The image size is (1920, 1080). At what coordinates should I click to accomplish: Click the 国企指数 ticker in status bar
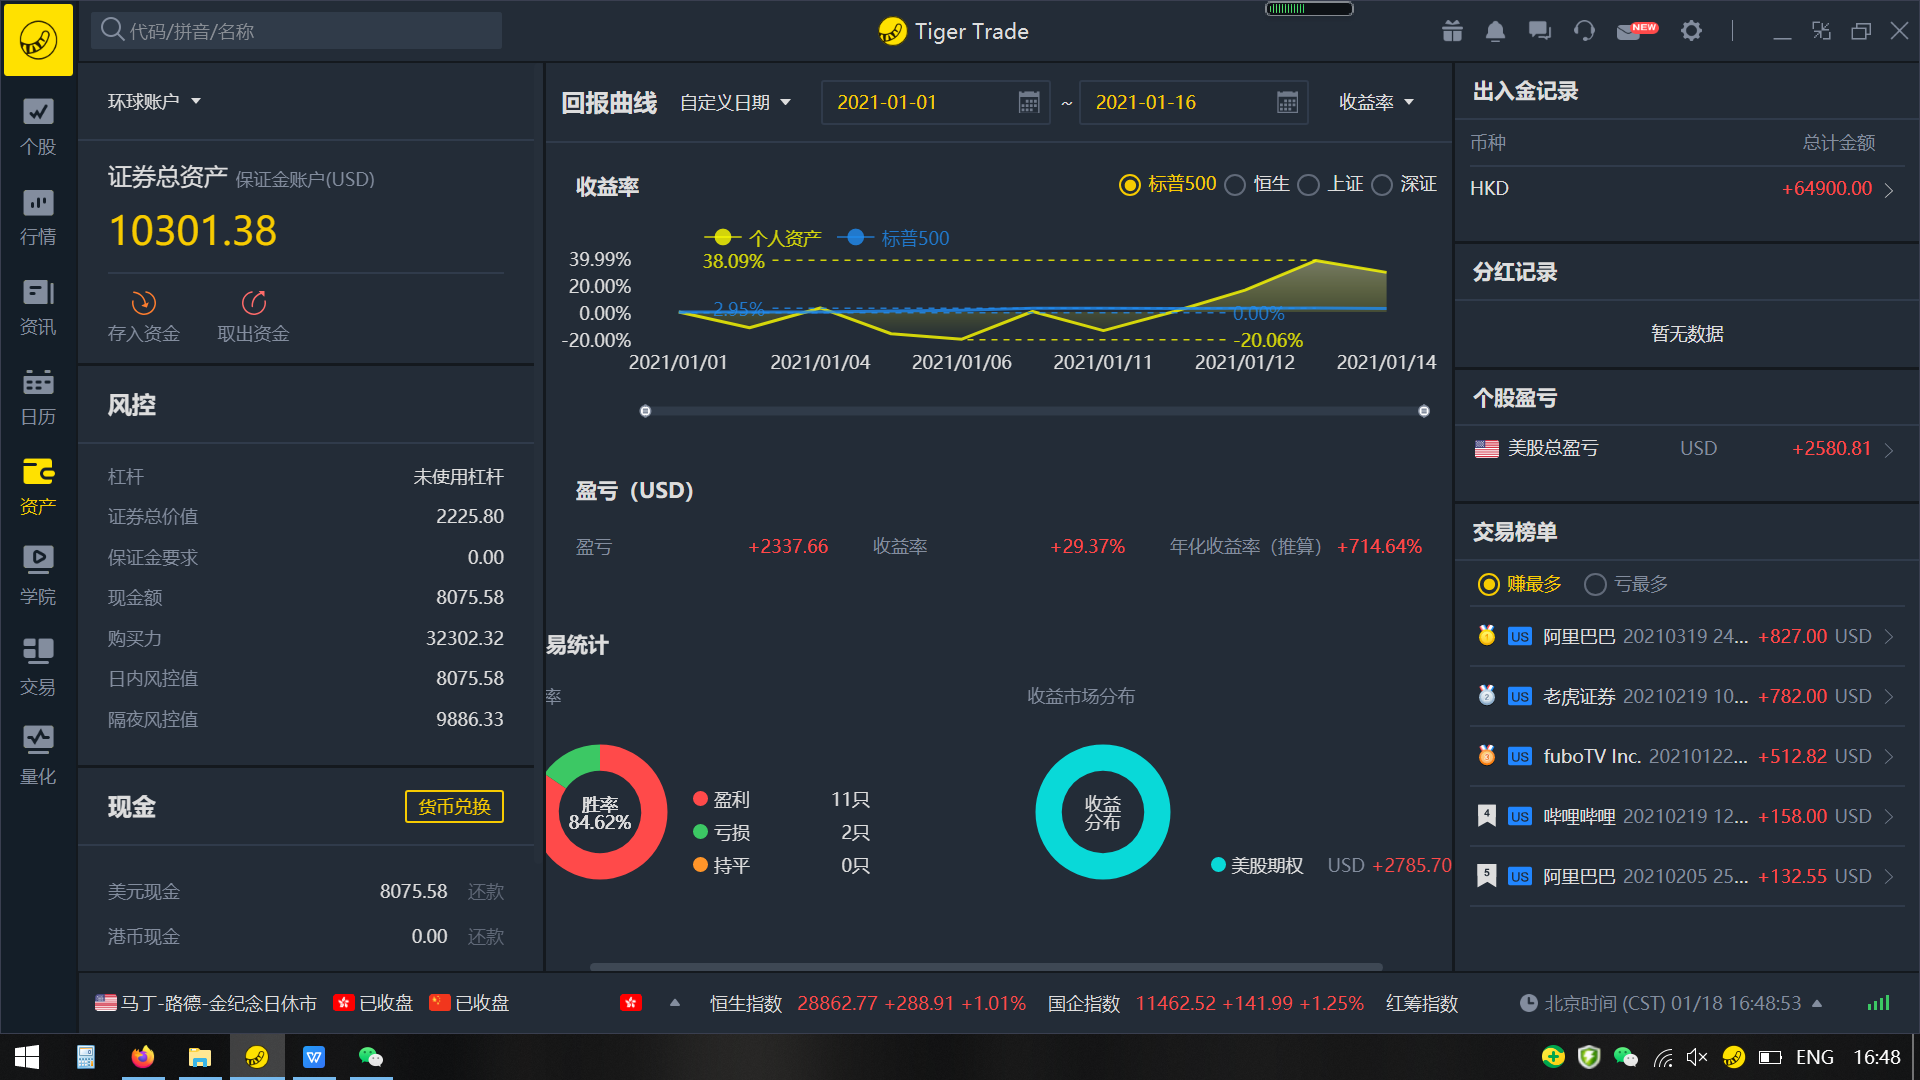coord(1205,1003)
